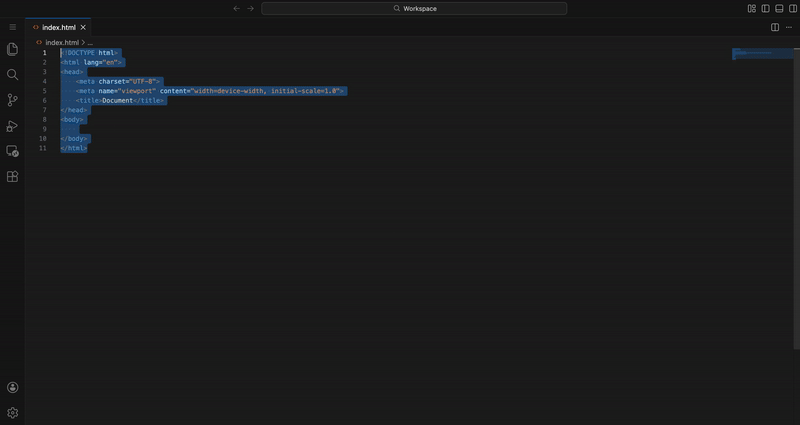
Task: Toggle the bottom panel
Action: coord(779,8)
